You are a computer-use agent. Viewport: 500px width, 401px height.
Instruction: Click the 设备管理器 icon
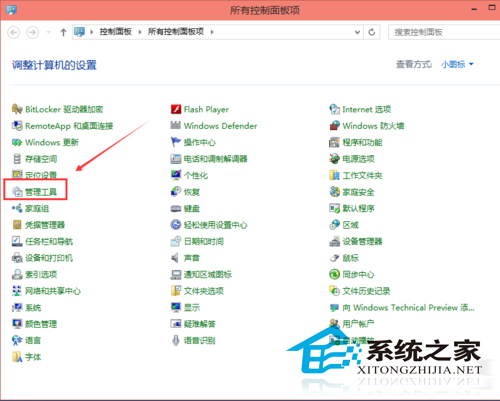(x=334, y=241)
